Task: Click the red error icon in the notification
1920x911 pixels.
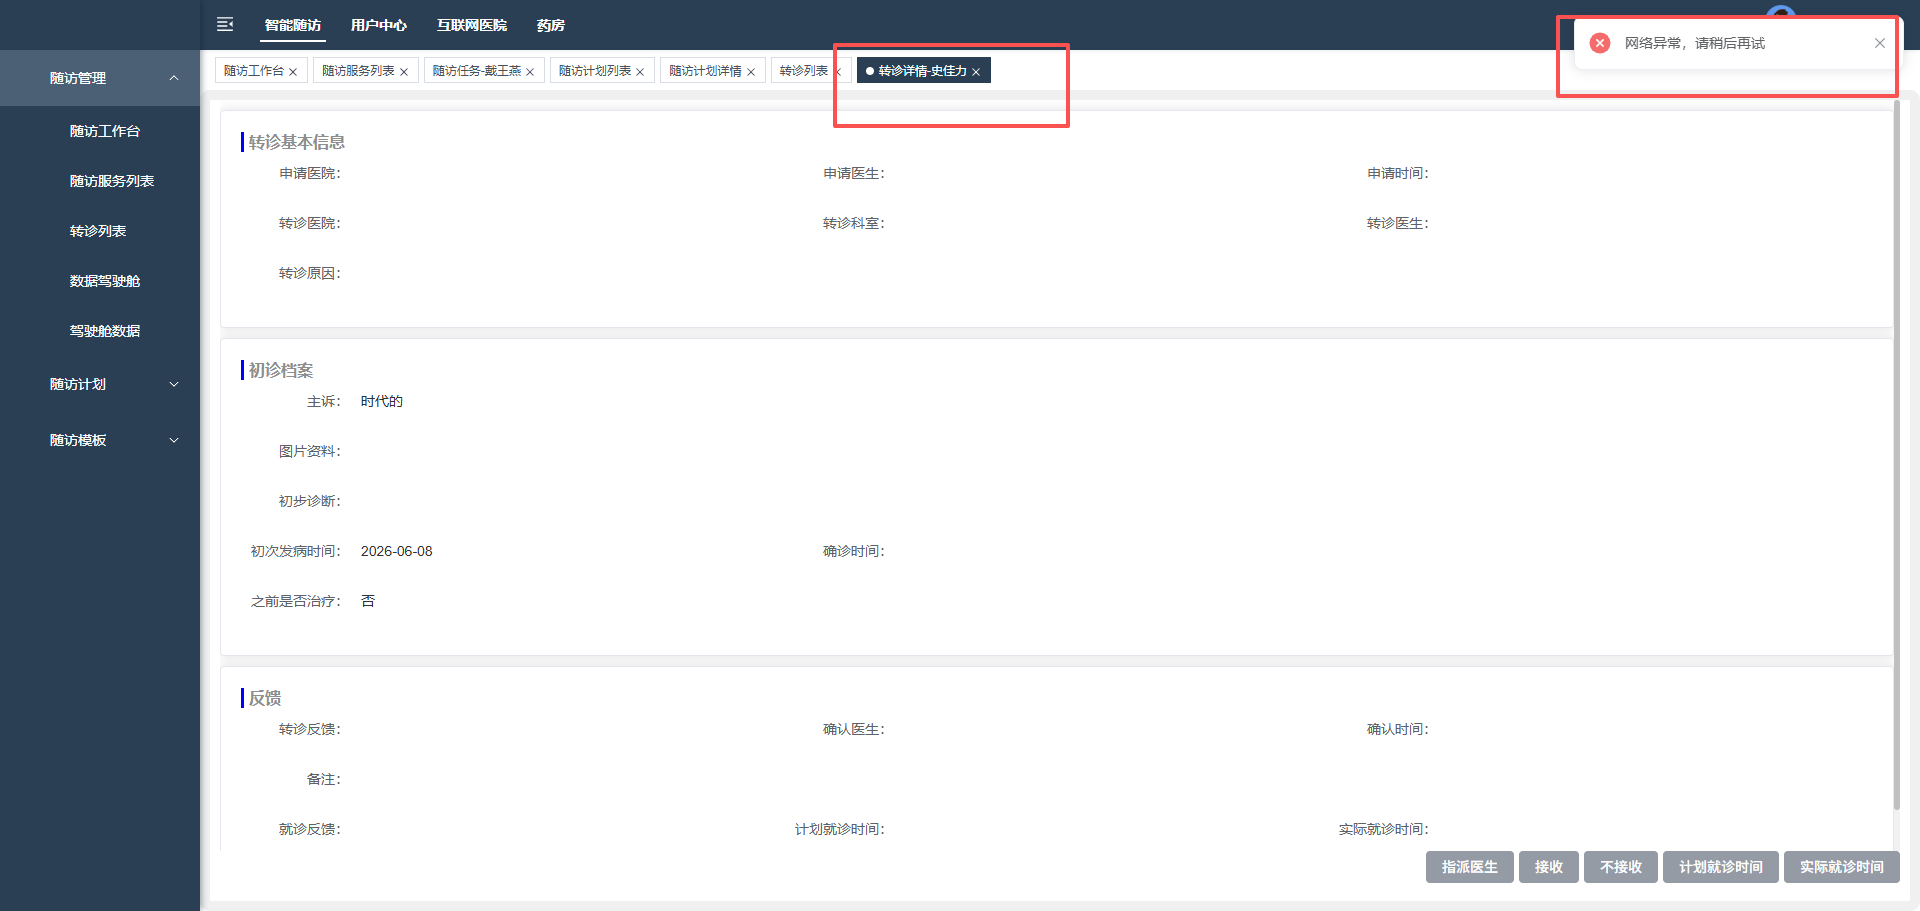Action: (1600, 43)
